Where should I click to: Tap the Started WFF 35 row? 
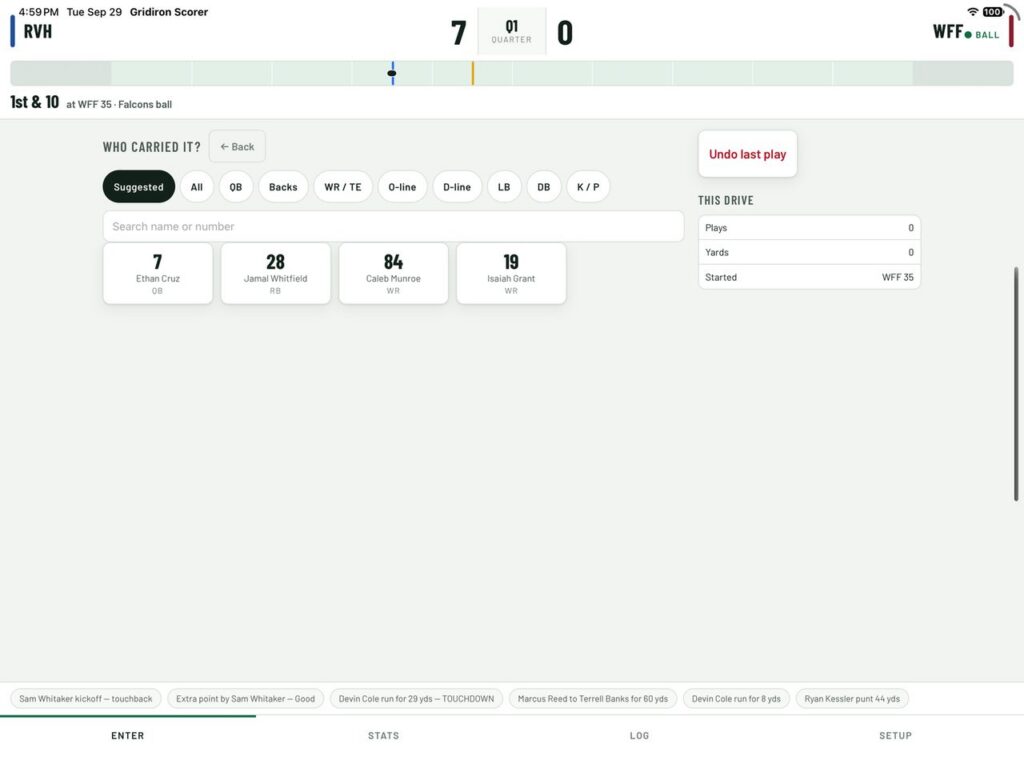(809, 277)
